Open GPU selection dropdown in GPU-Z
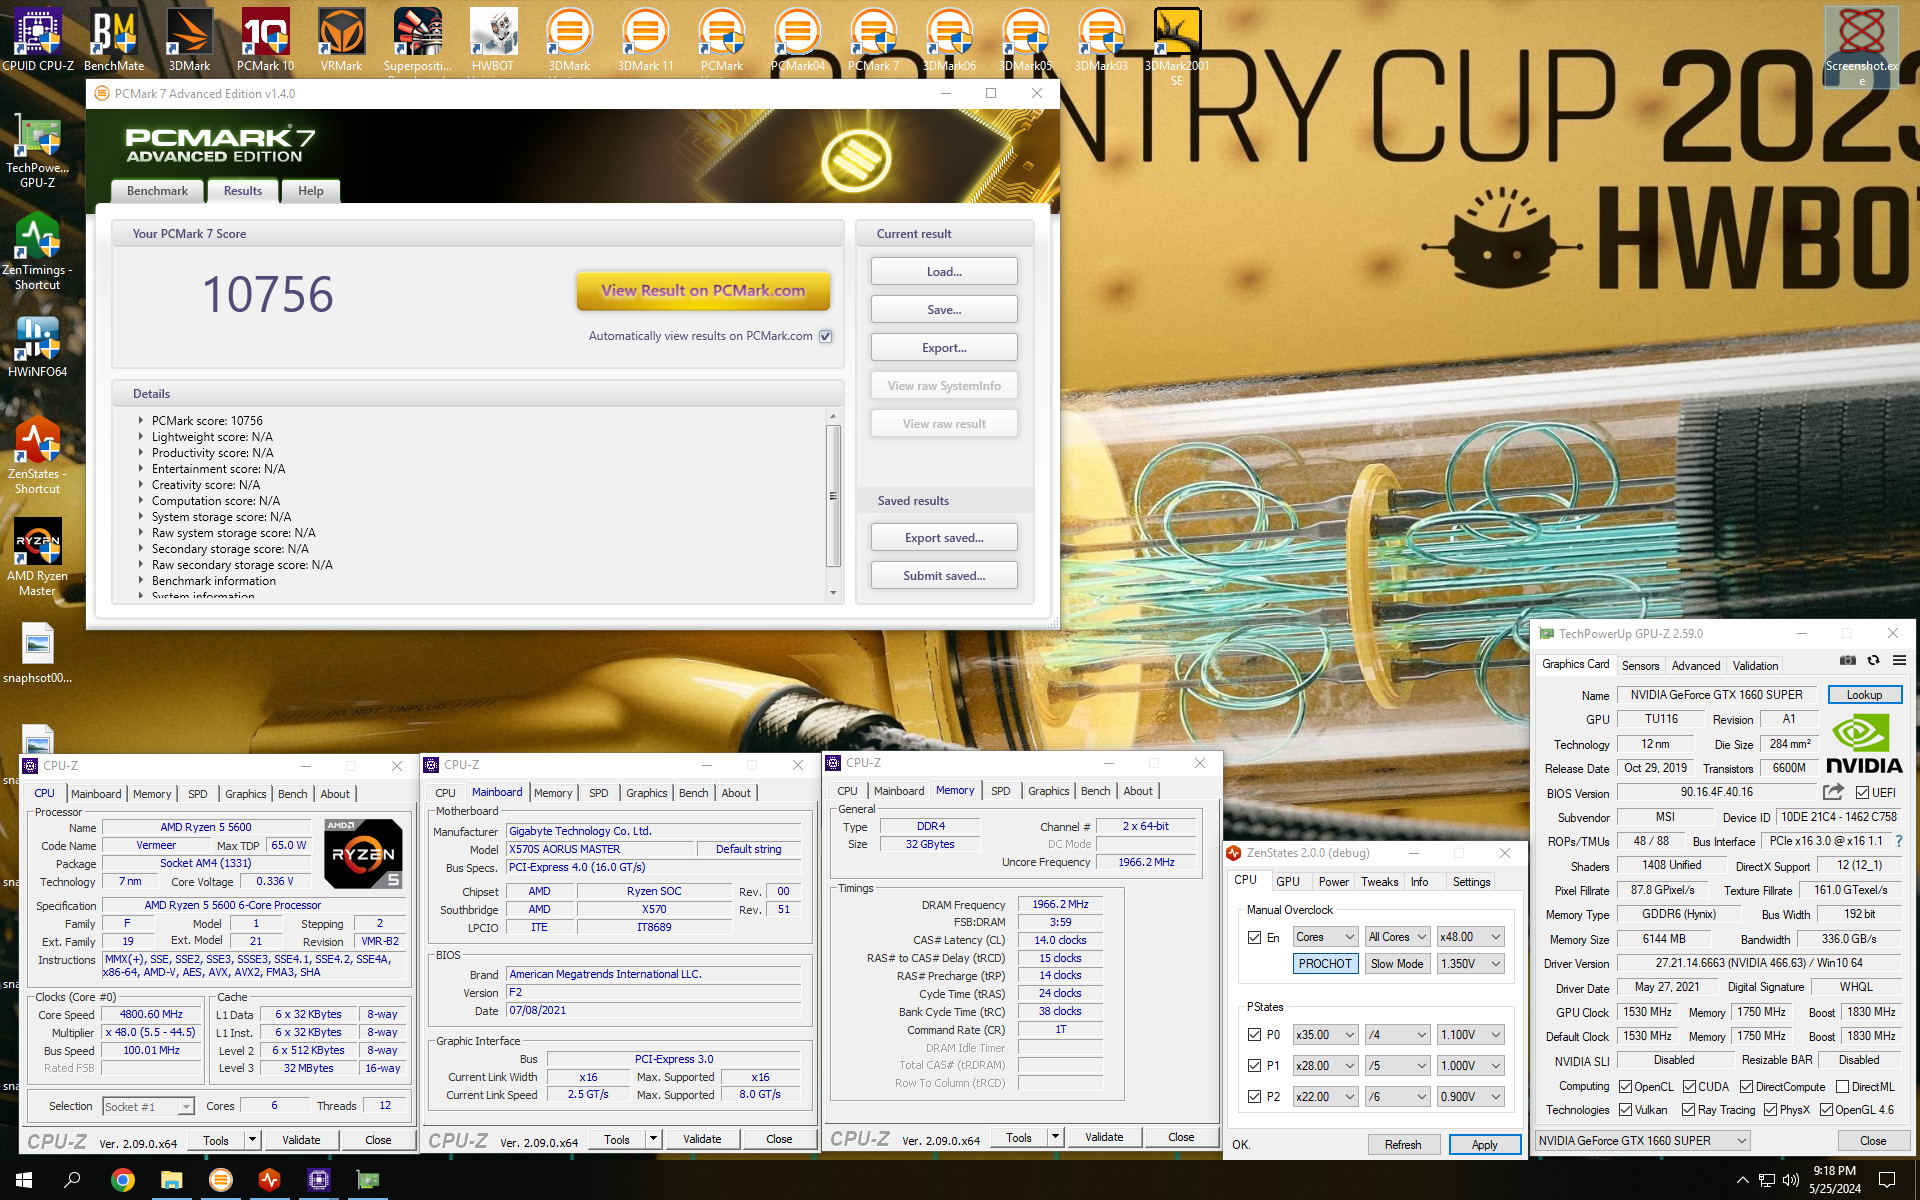 click(1642, 1140)
